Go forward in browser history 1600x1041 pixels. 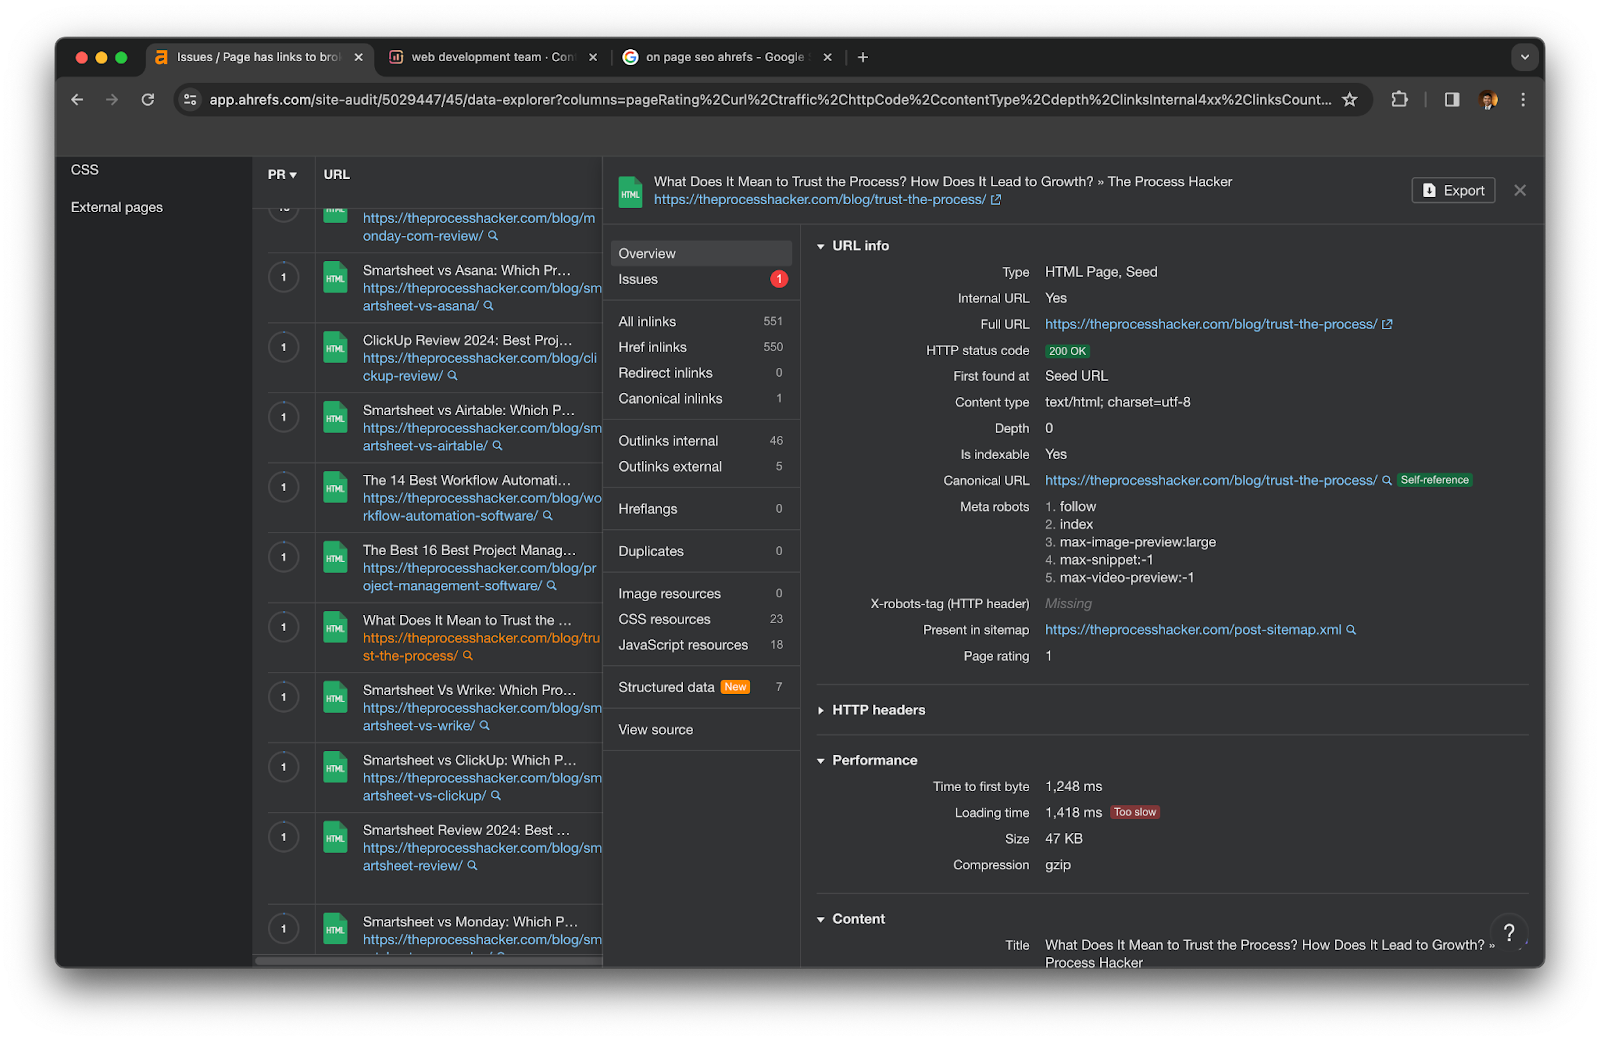pyautogui.click(x=112, y=100)
